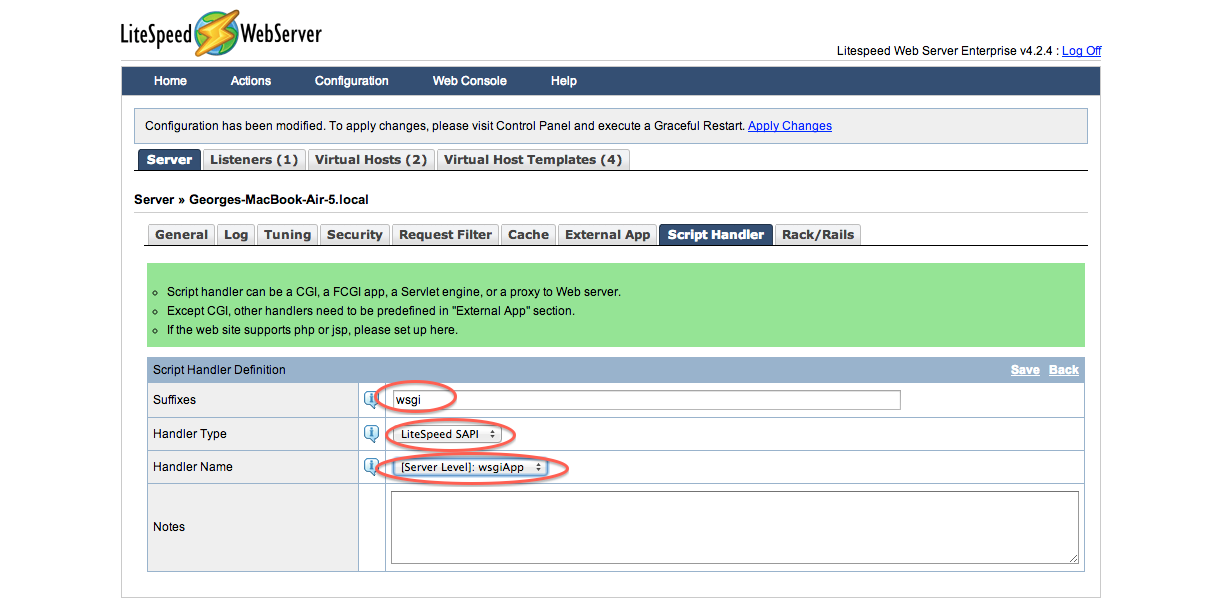Click the Suffixes row label

[175, 400]
